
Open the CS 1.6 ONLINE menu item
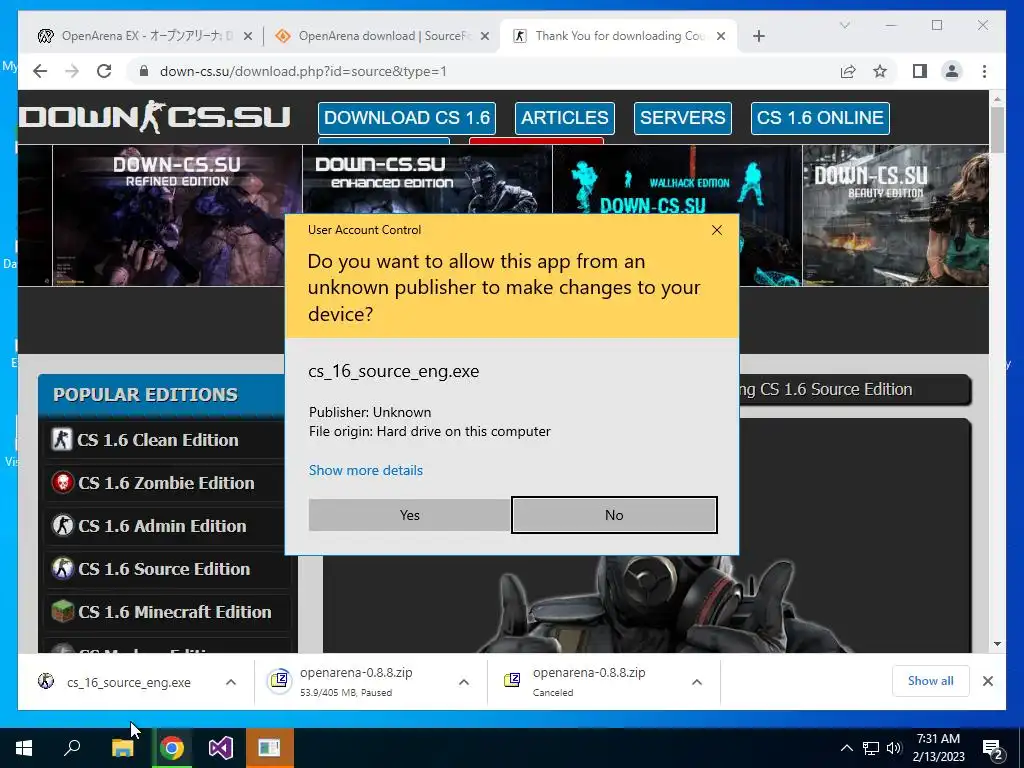[820, 118]
